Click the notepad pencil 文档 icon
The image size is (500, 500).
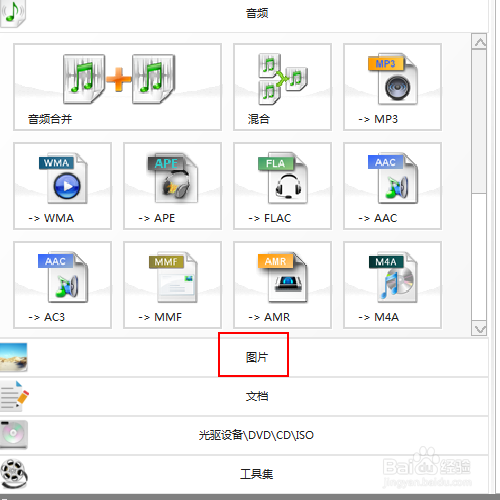point(14,396)
